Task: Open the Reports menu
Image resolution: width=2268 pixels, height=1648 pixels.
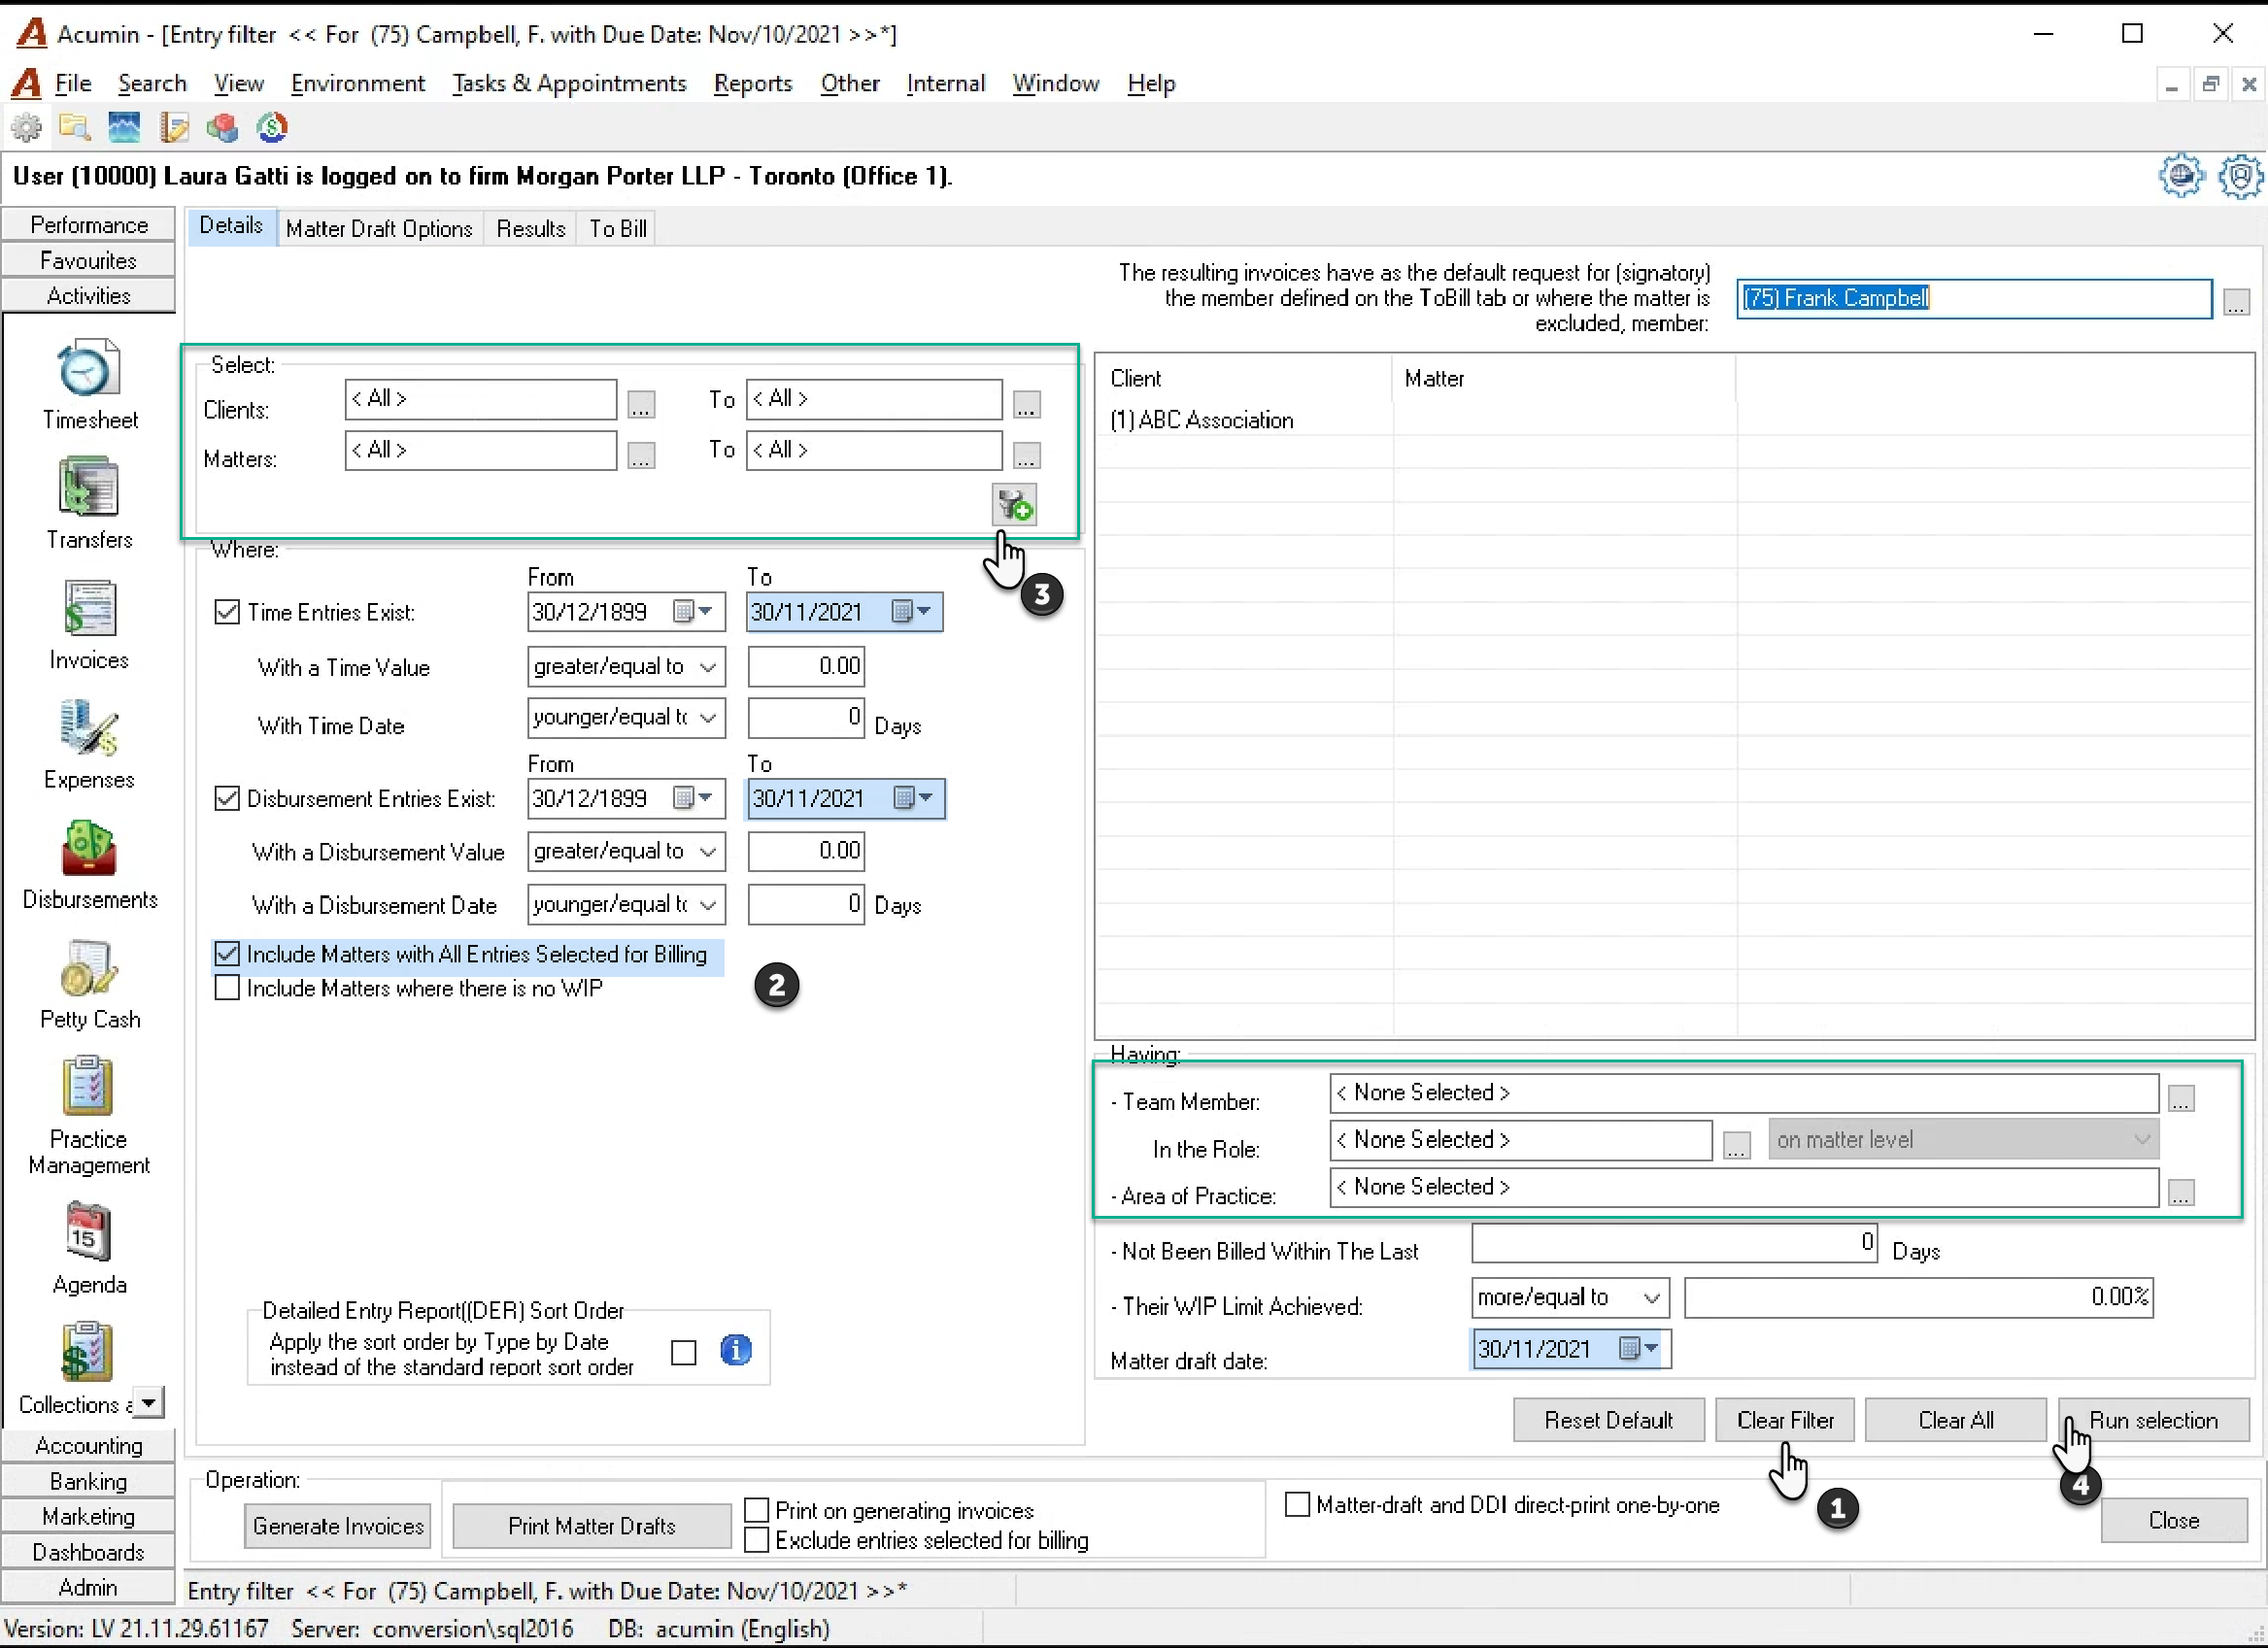Action: [x=752, y=83]
